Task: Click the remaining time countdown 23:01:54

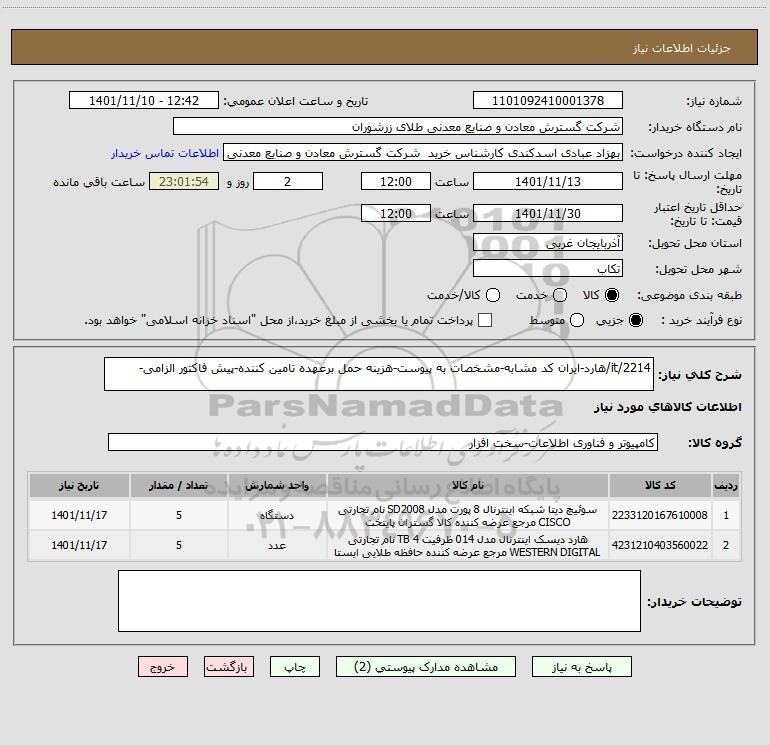Action: [184, 181]
